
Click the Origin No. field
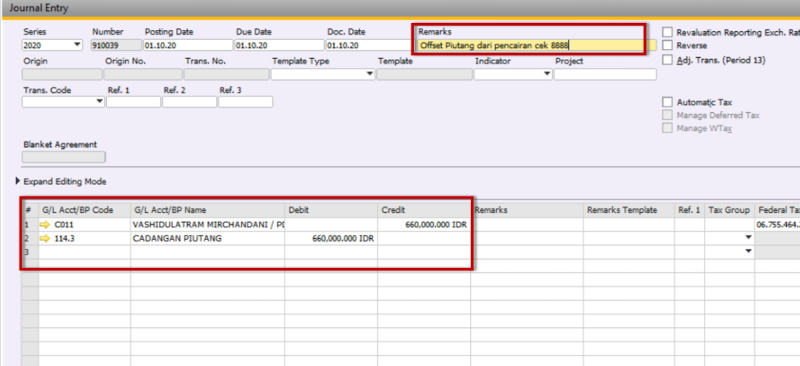(143, 75)
